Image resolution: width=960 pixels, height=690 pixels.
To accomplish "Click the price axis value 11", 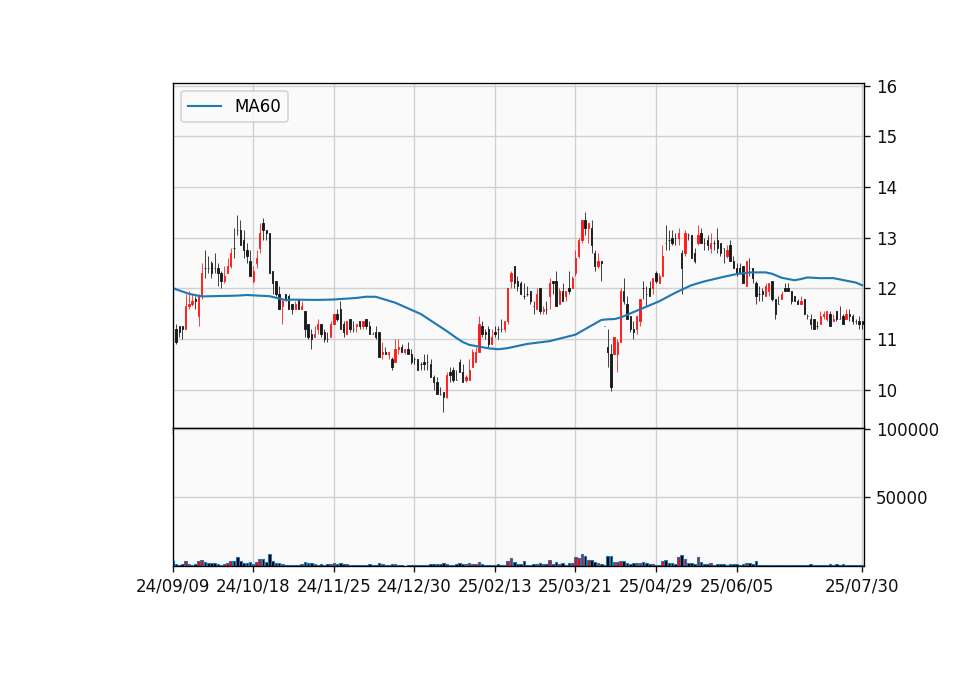I will click(x=887, y=340).
